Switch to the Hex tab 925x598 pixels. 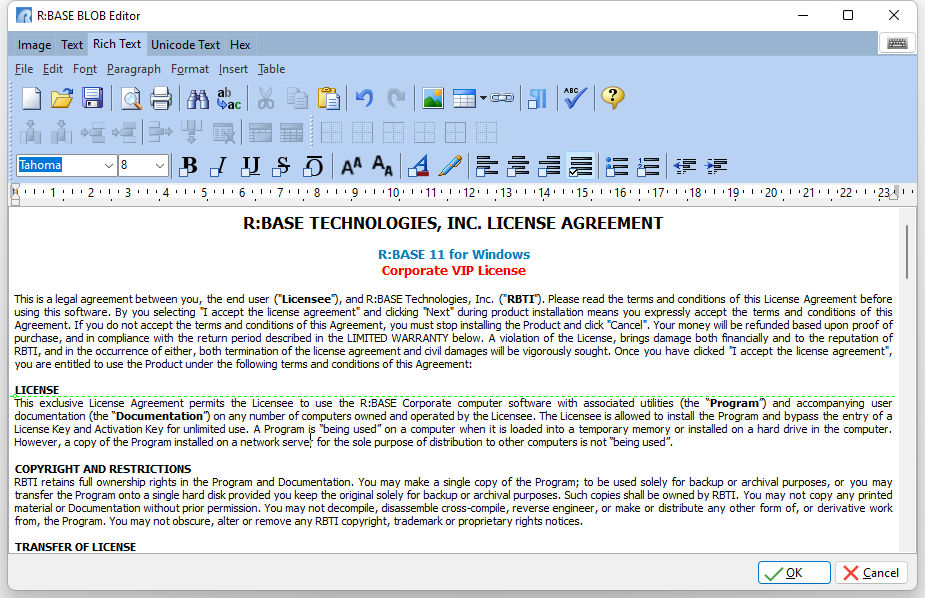coord(240,45)
